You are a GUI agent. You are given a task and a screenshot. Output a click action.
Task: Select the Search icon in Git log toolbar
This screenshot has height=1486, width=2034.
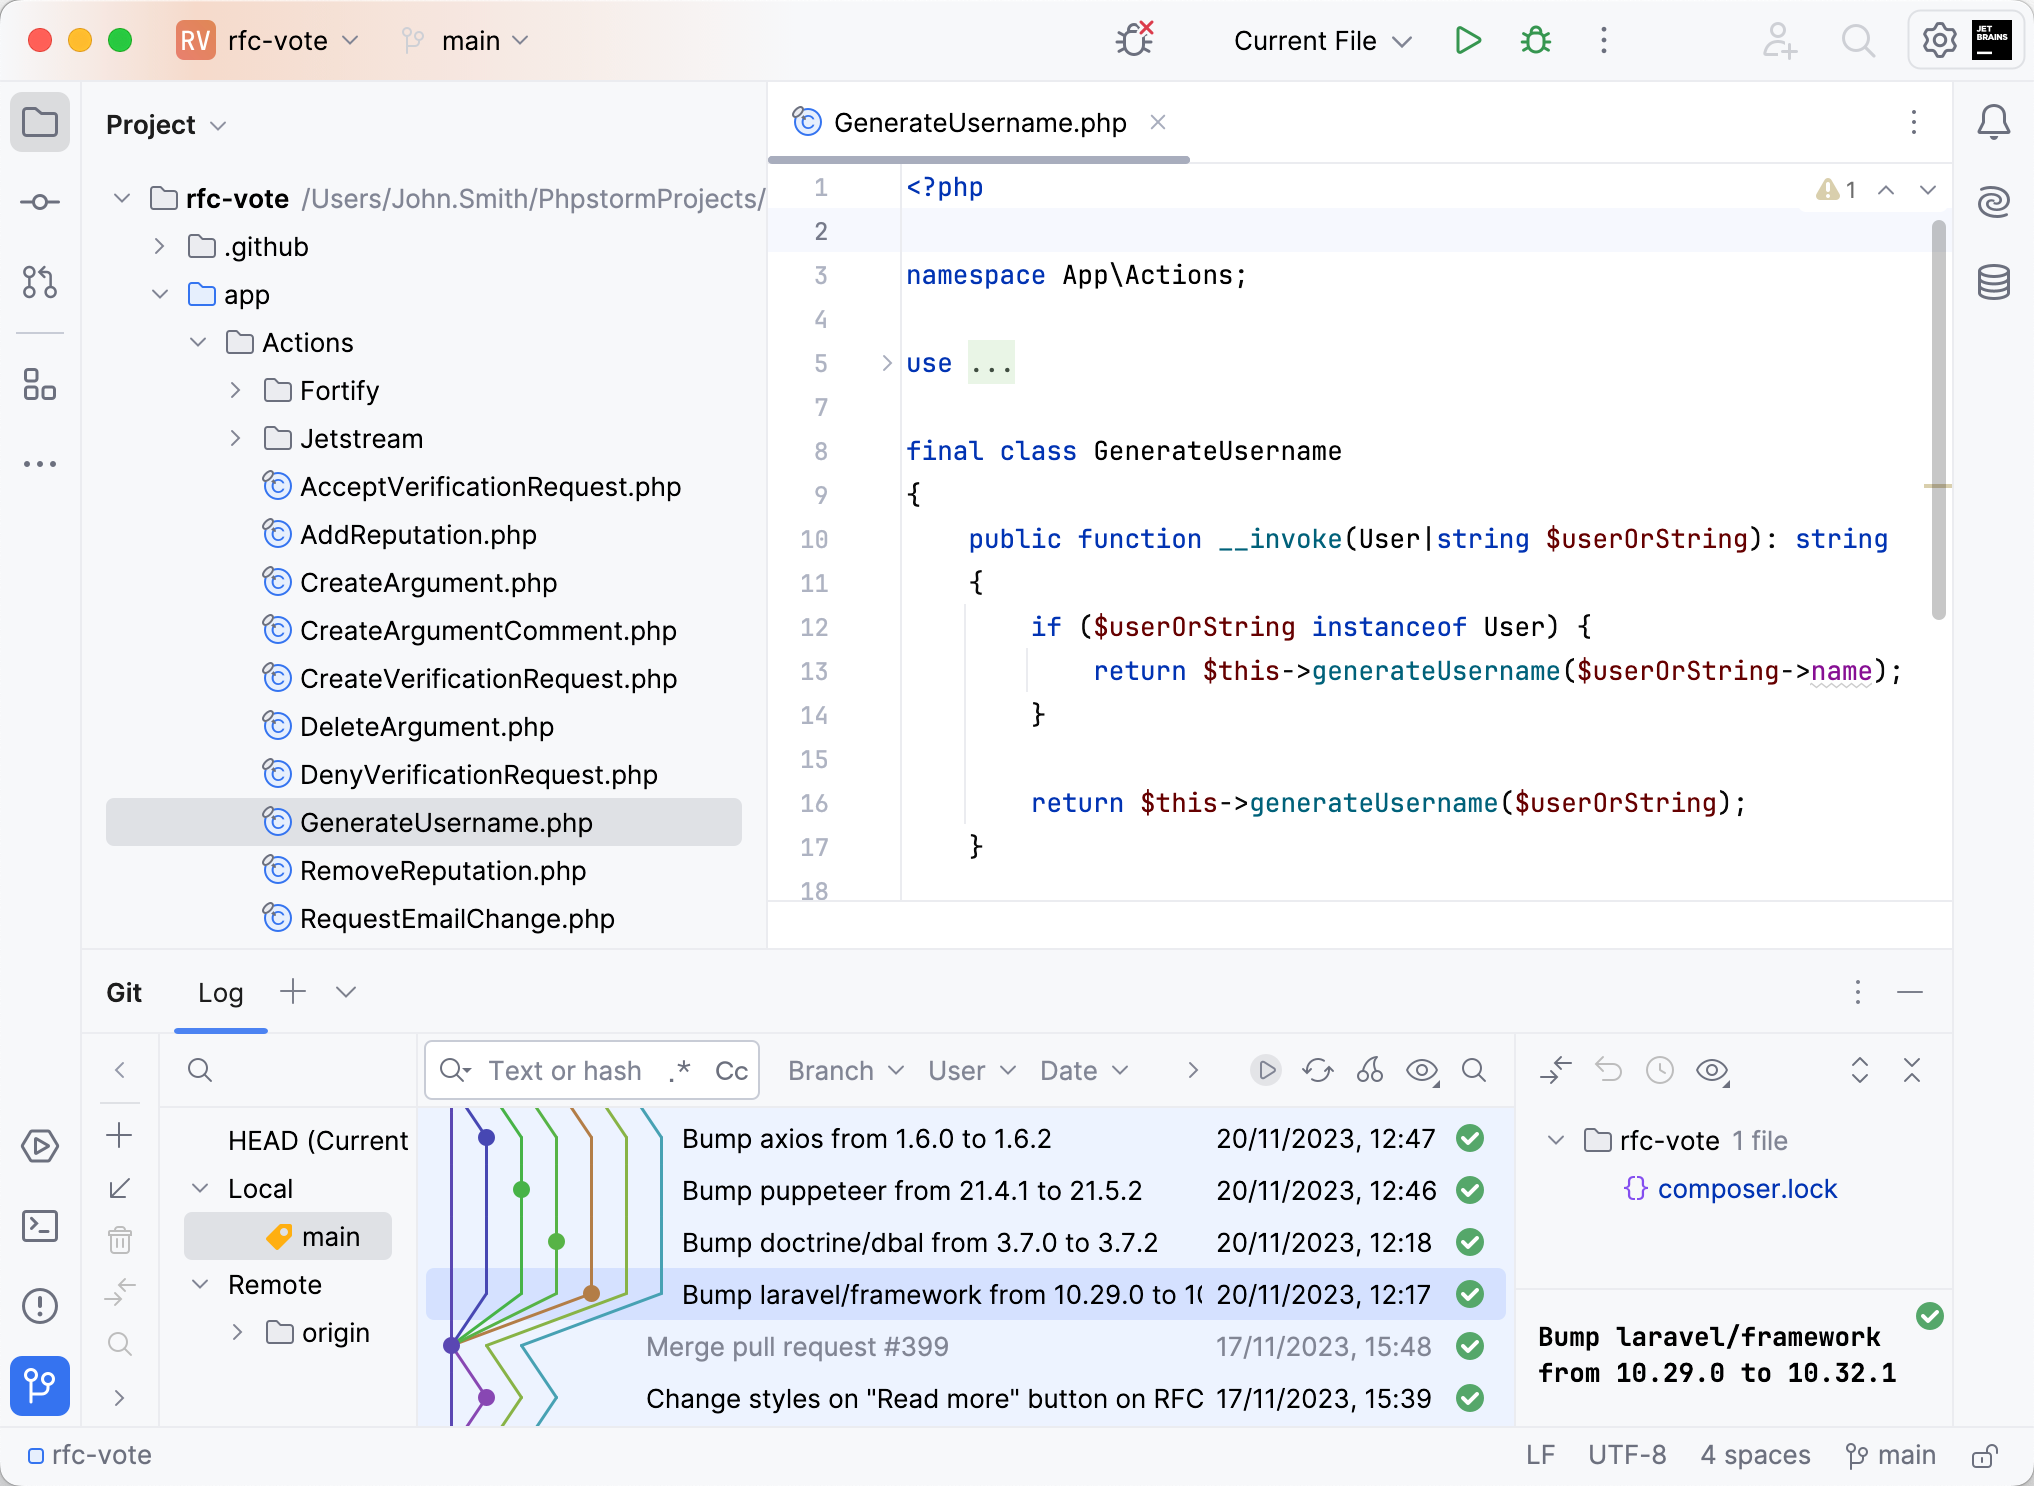click(1475, 1071)
